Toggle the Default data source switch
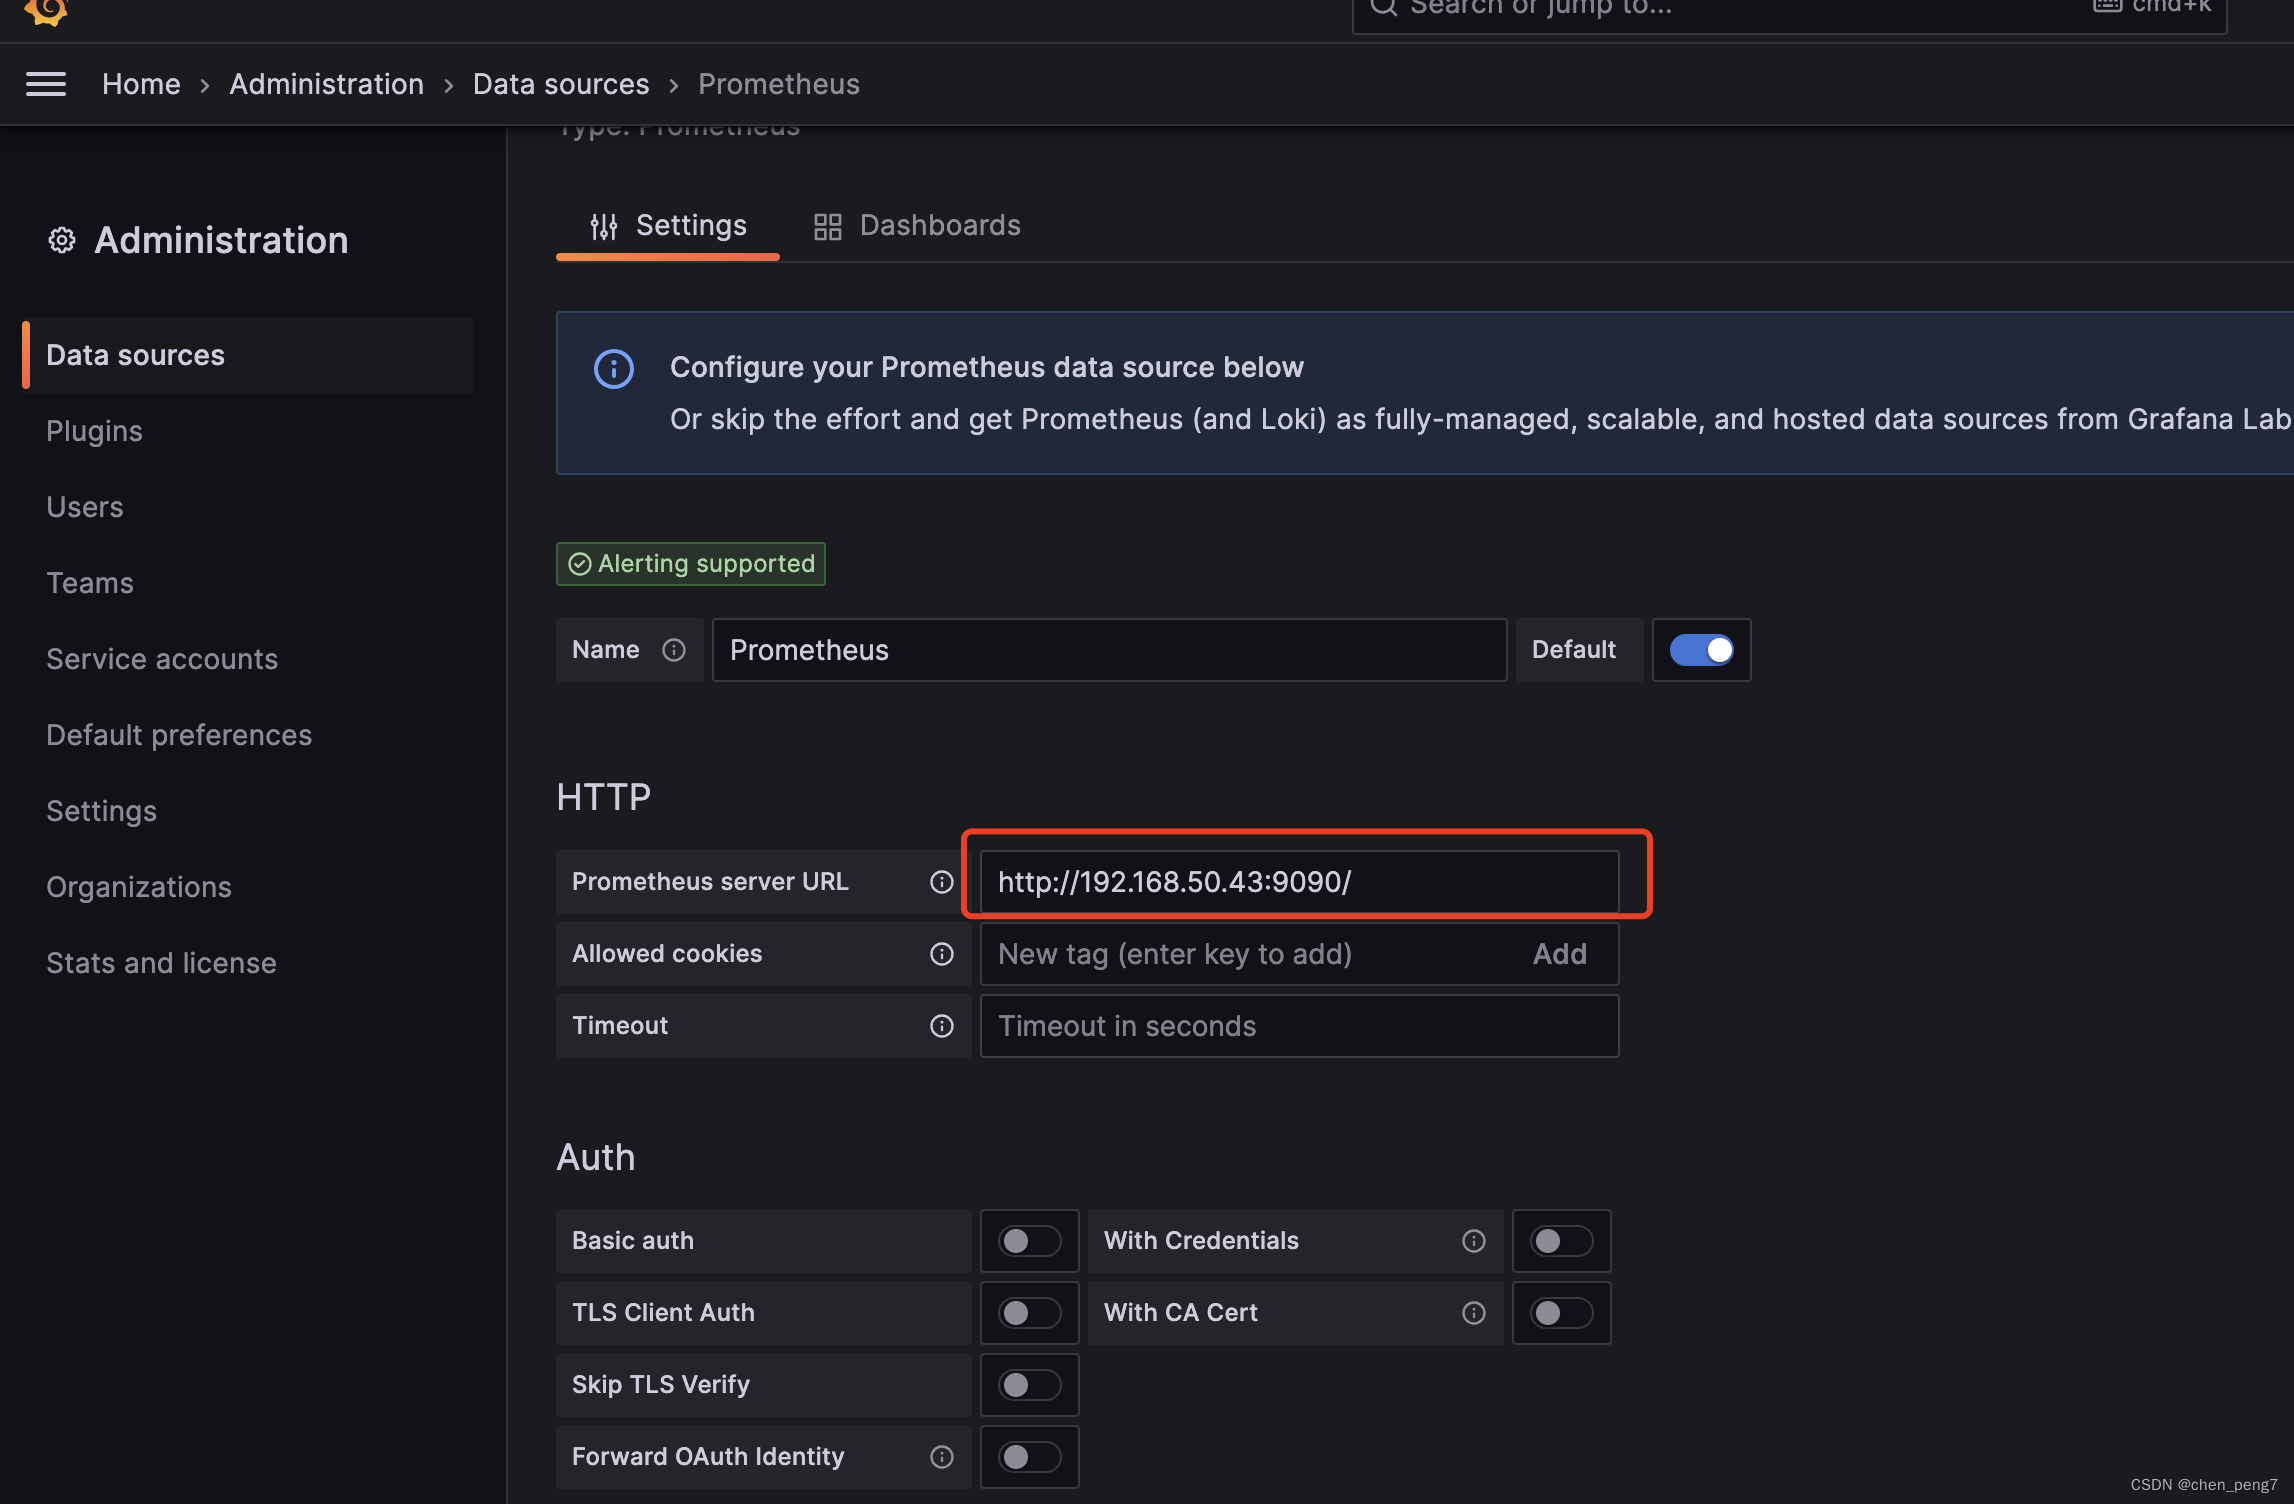Image resolution: width=2294 pixels, height=1504 pixels. [1701, 650]
